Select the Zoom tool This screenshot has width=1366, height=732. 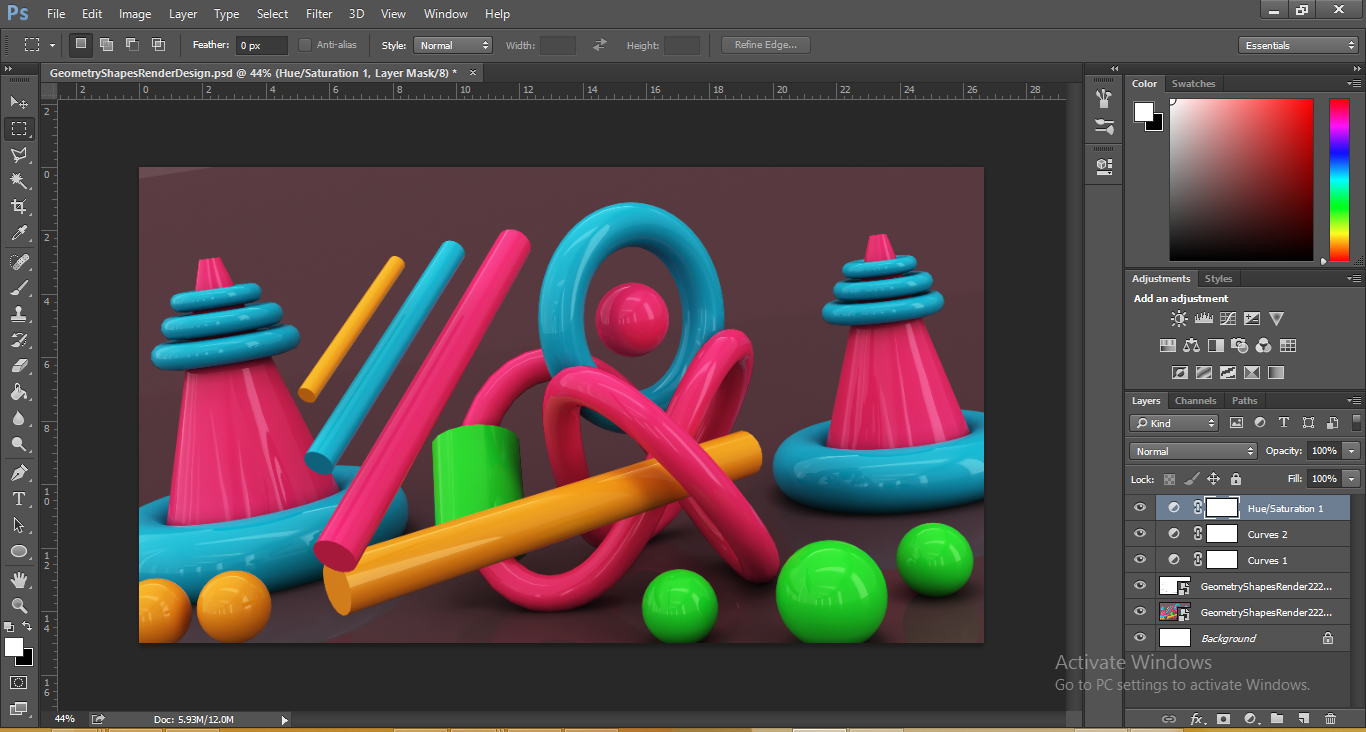tap(18, 605)
